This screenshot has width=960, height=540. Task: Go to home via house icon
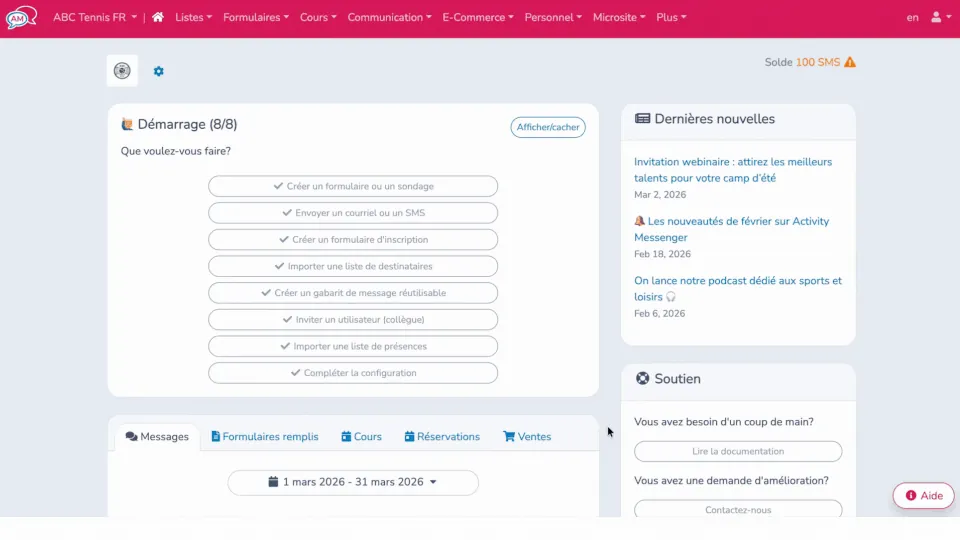[158, 17]
